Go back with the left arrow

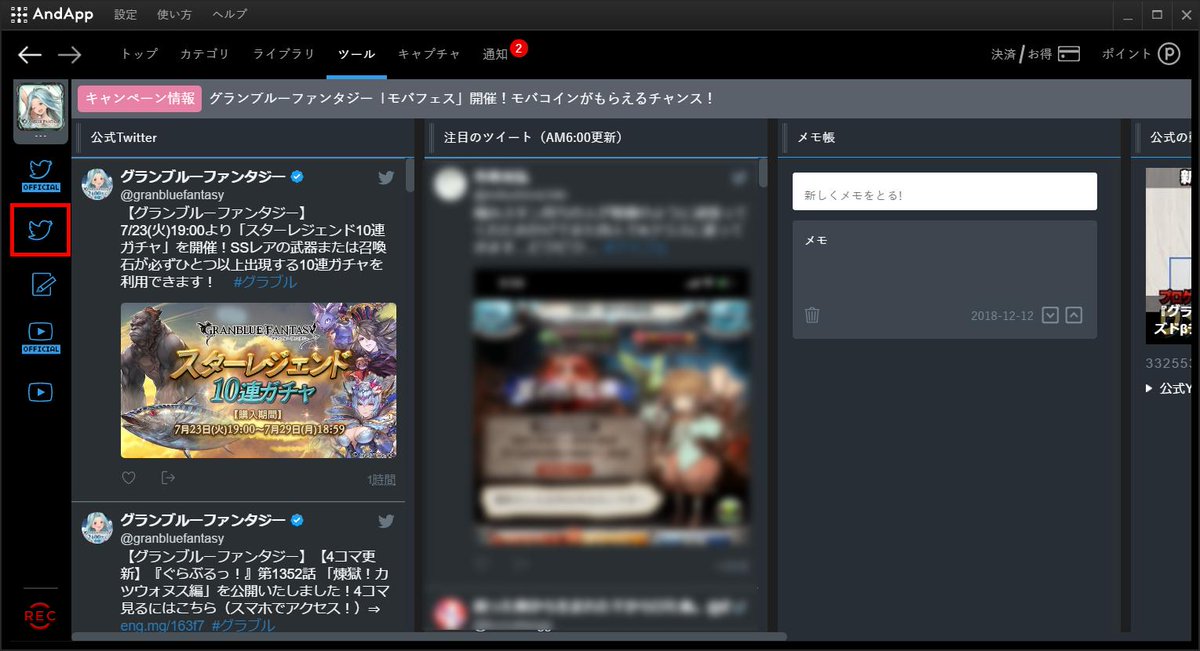pos(30,55)
